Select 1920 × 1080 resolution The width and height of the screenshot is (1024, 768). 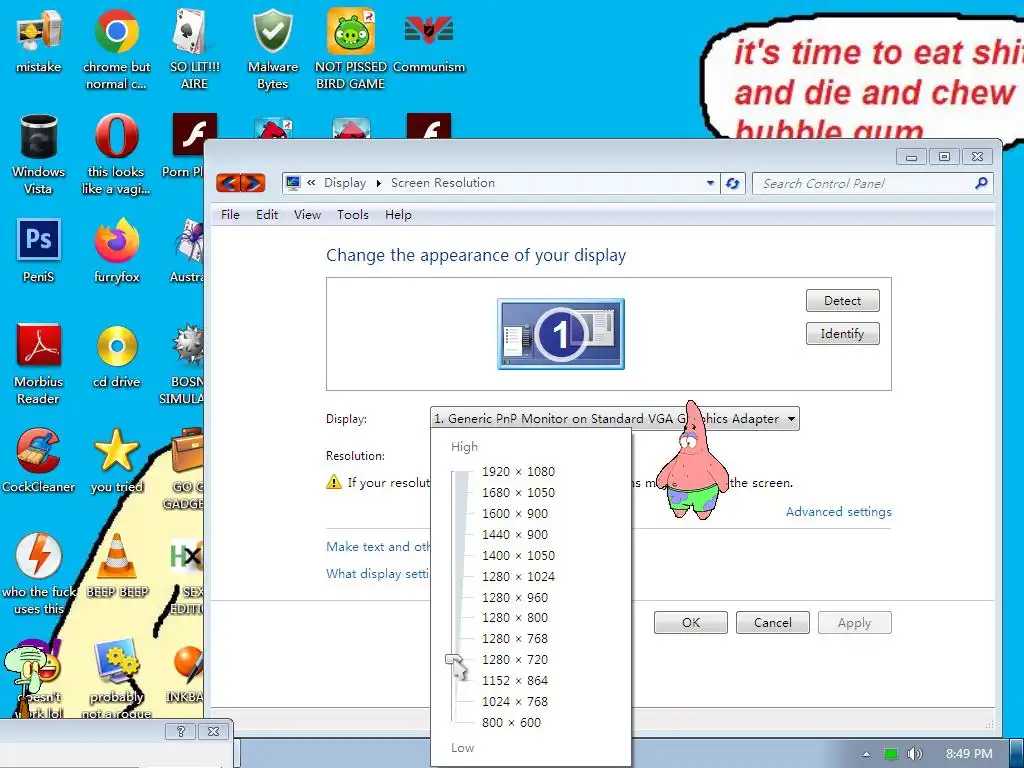coord(519,472)
